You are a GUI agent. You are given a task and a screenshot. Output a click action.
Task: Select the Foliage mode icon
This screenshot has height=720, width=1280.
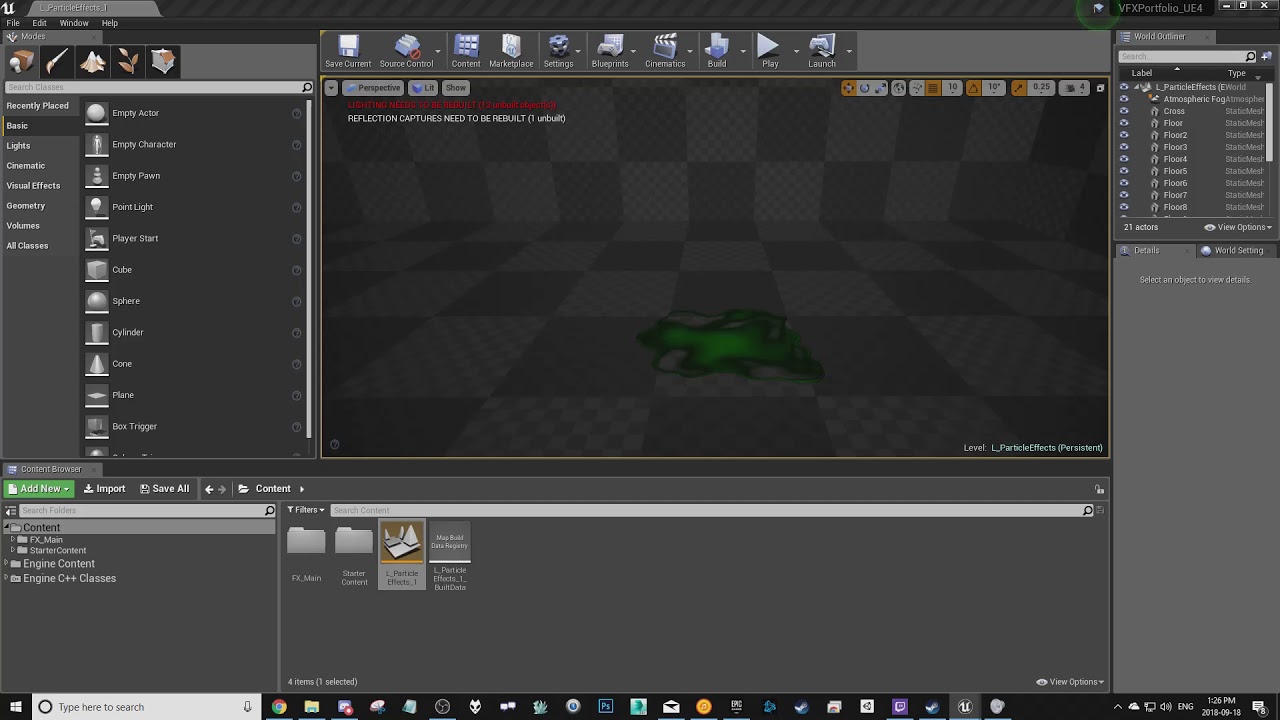[128, 62]
